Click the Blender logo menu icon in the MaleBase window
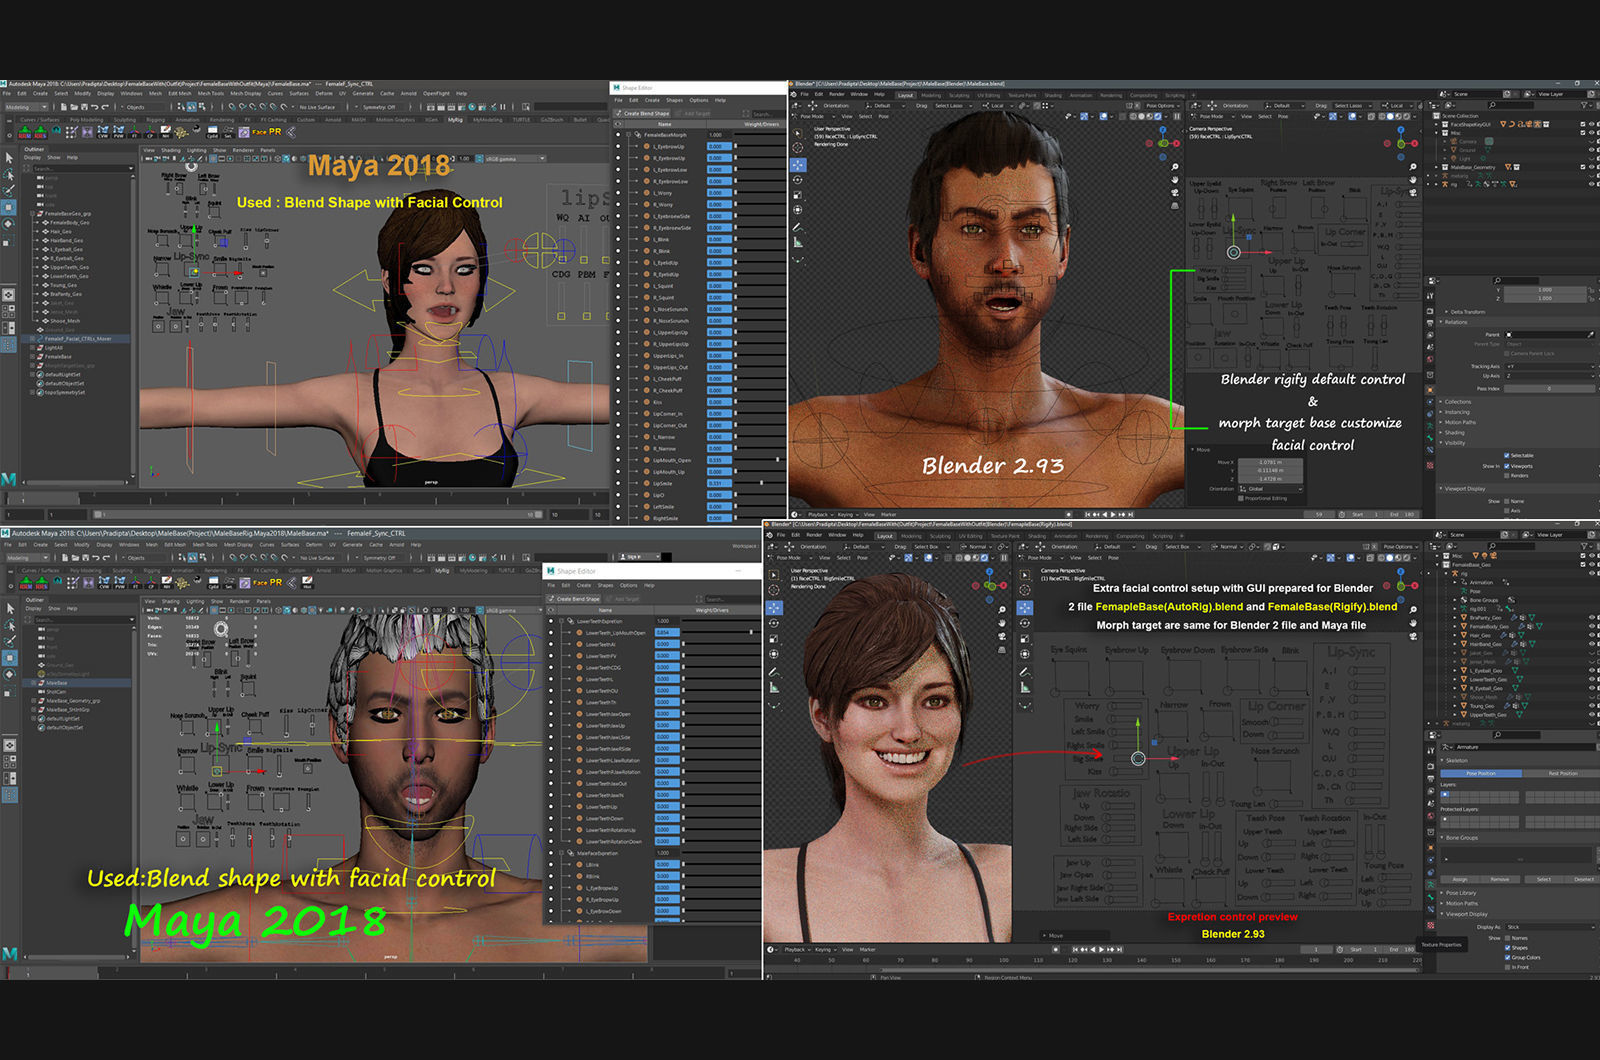 [x=793, y=94]
